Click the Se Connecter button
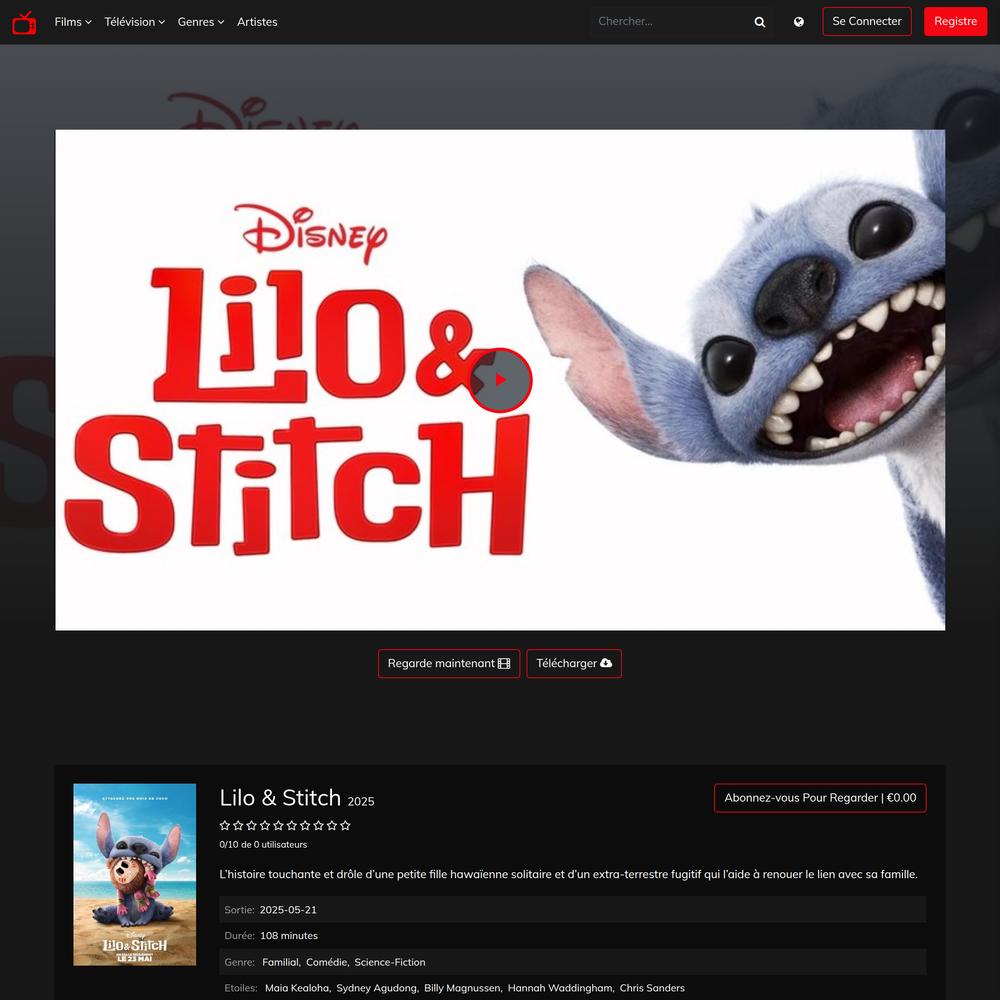Screen dimensions: 1000x1000 point(867,22)
